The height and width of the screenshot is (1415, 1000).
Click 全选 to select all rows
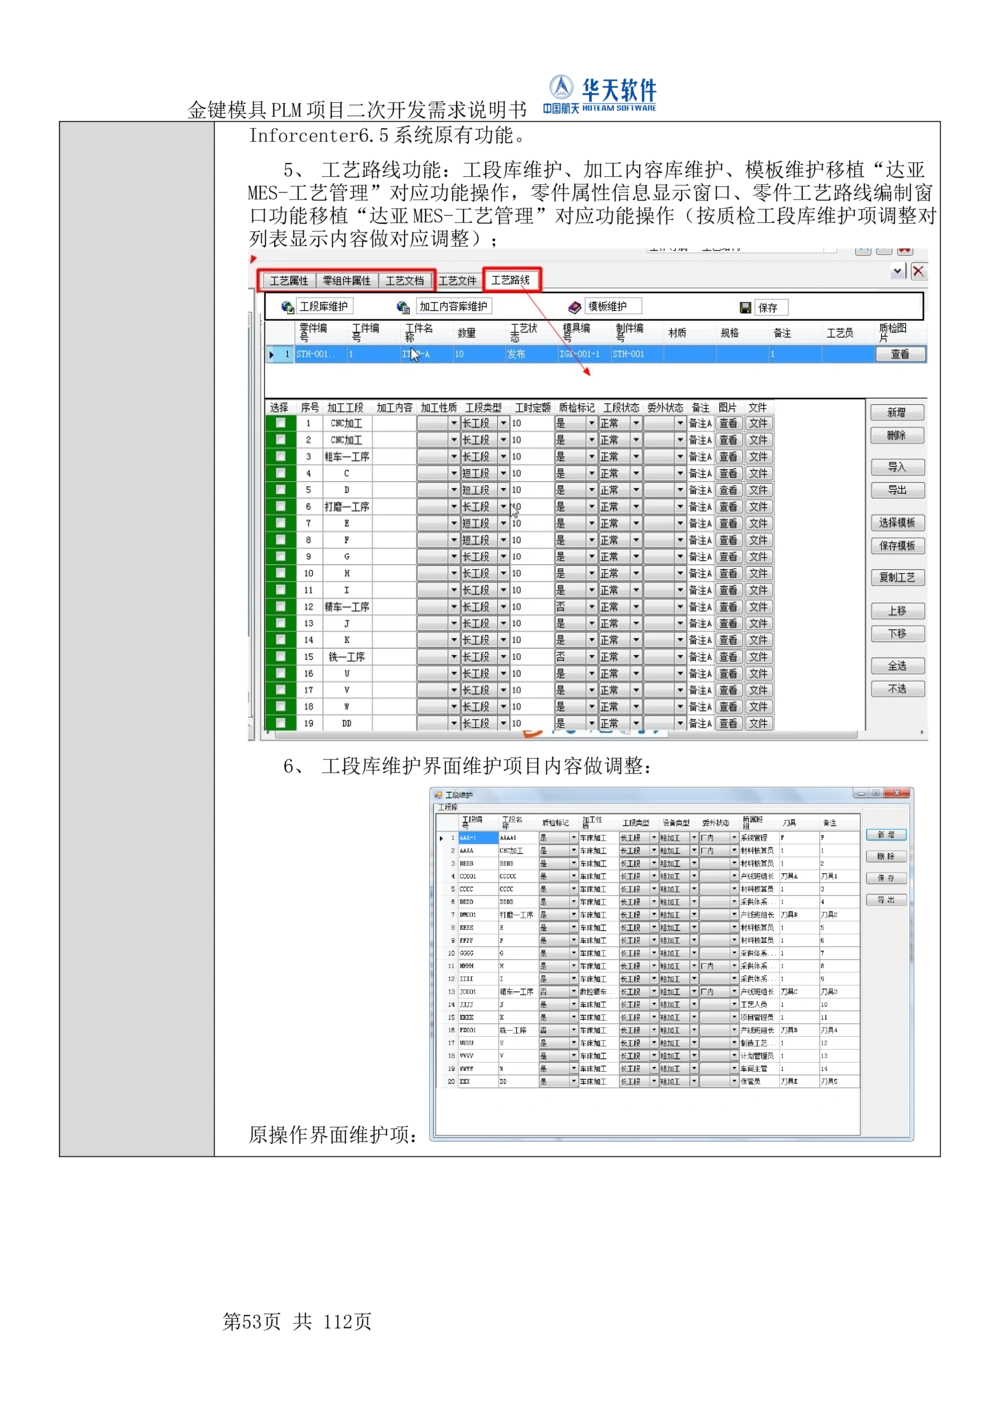tap(897, 665)
